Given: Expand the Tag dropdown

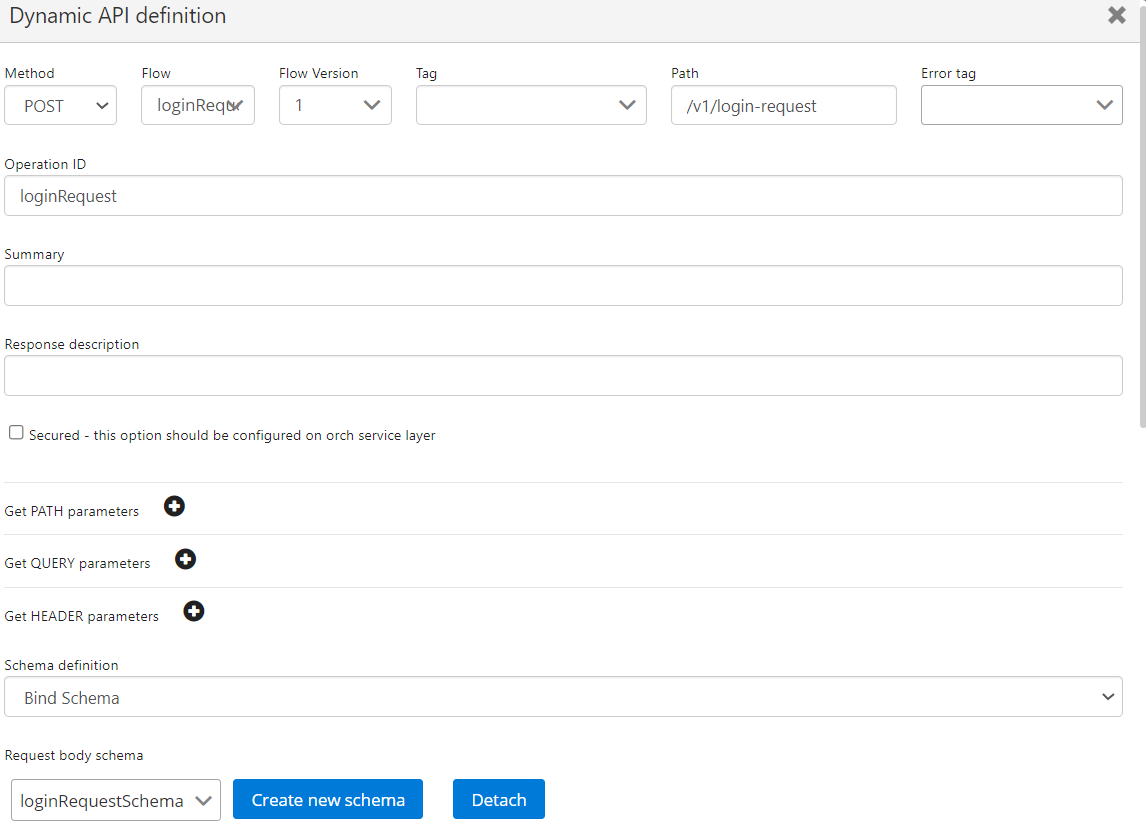Looking at the screenshot, I should coord(531,106).
